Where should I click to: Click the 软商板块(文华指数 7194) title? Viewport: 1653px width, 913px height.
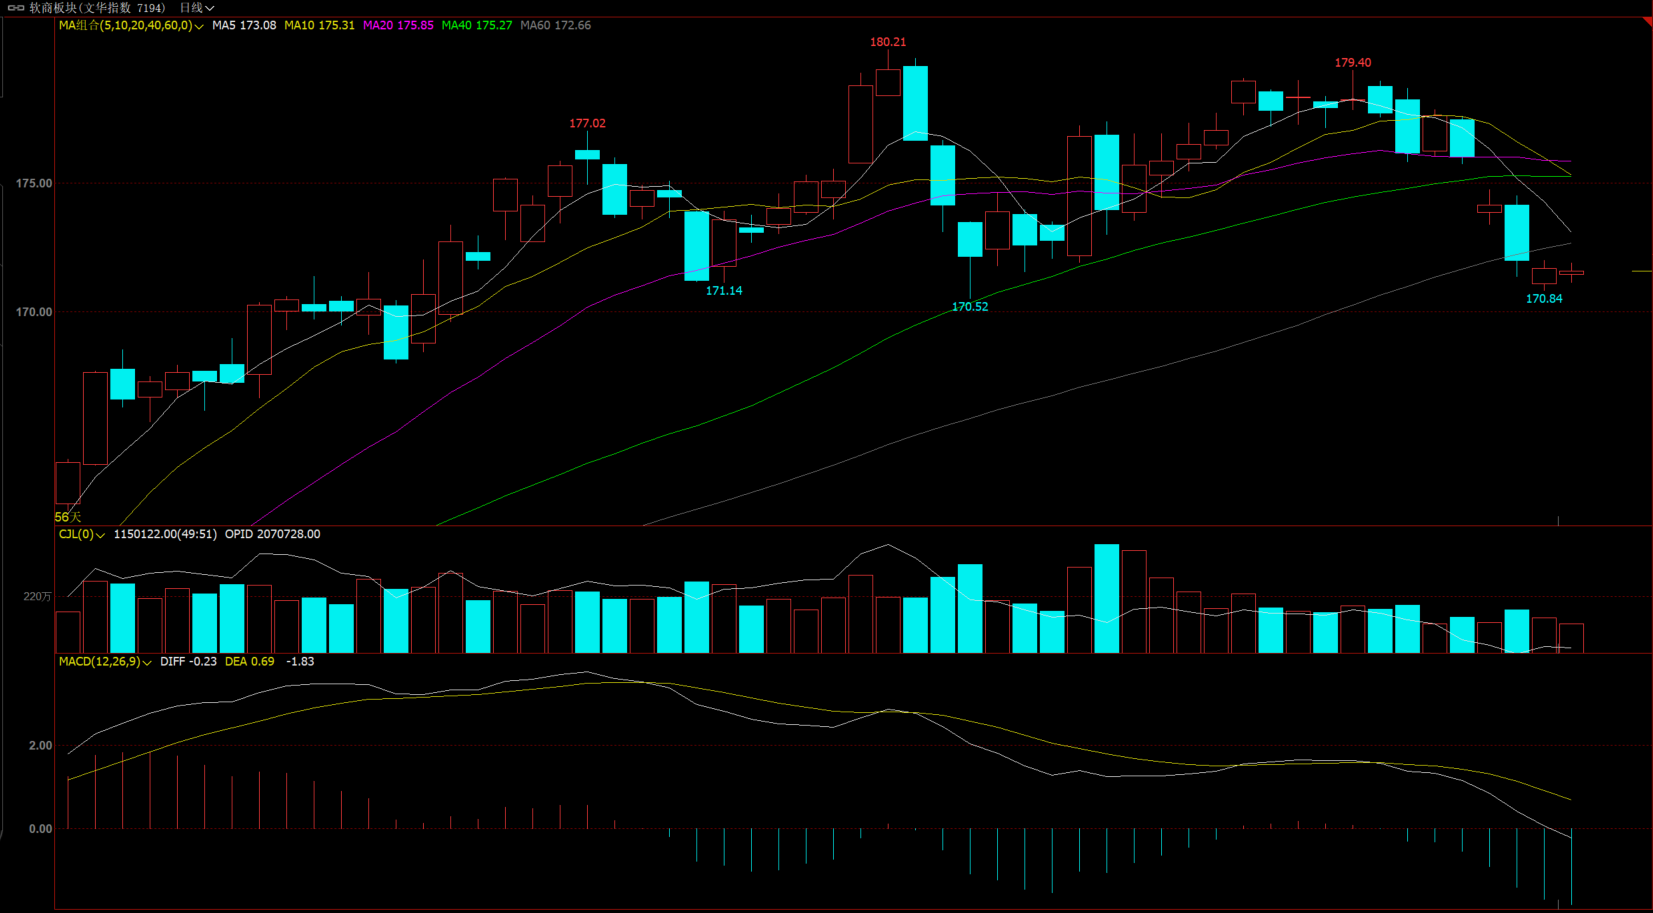point(97,8)
